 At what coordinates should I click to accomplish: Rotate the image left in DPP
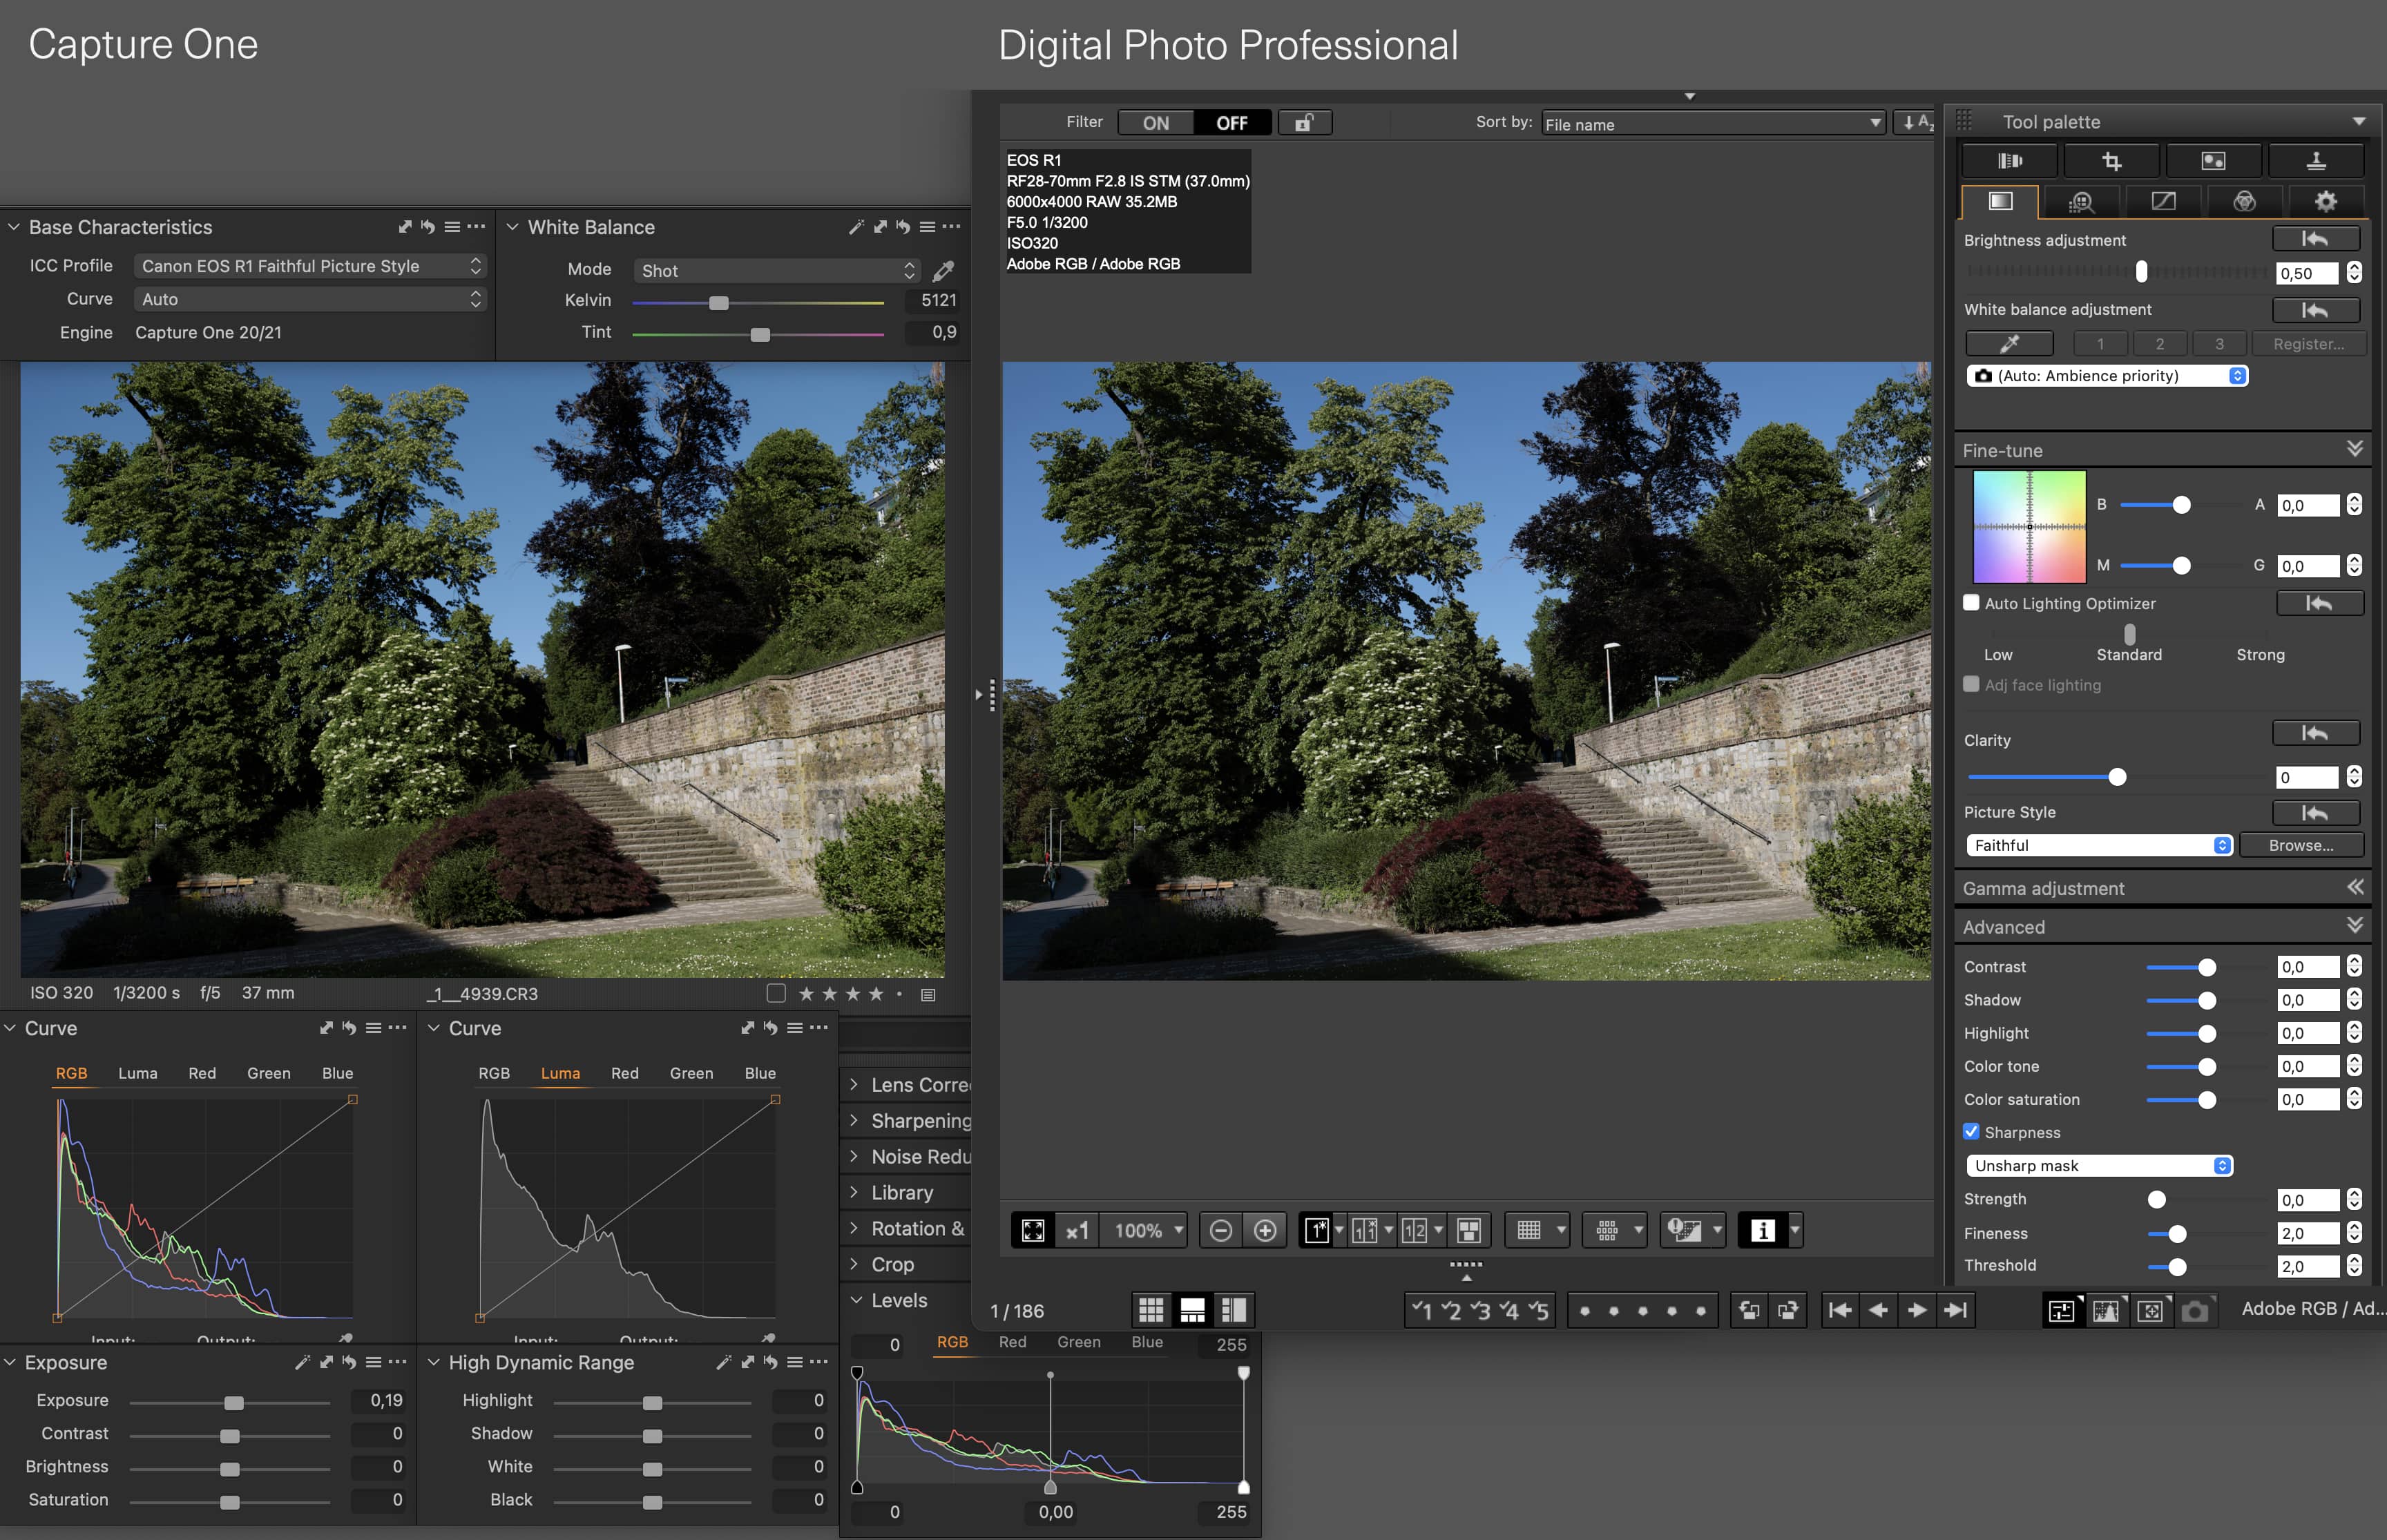(1749, 1309)
